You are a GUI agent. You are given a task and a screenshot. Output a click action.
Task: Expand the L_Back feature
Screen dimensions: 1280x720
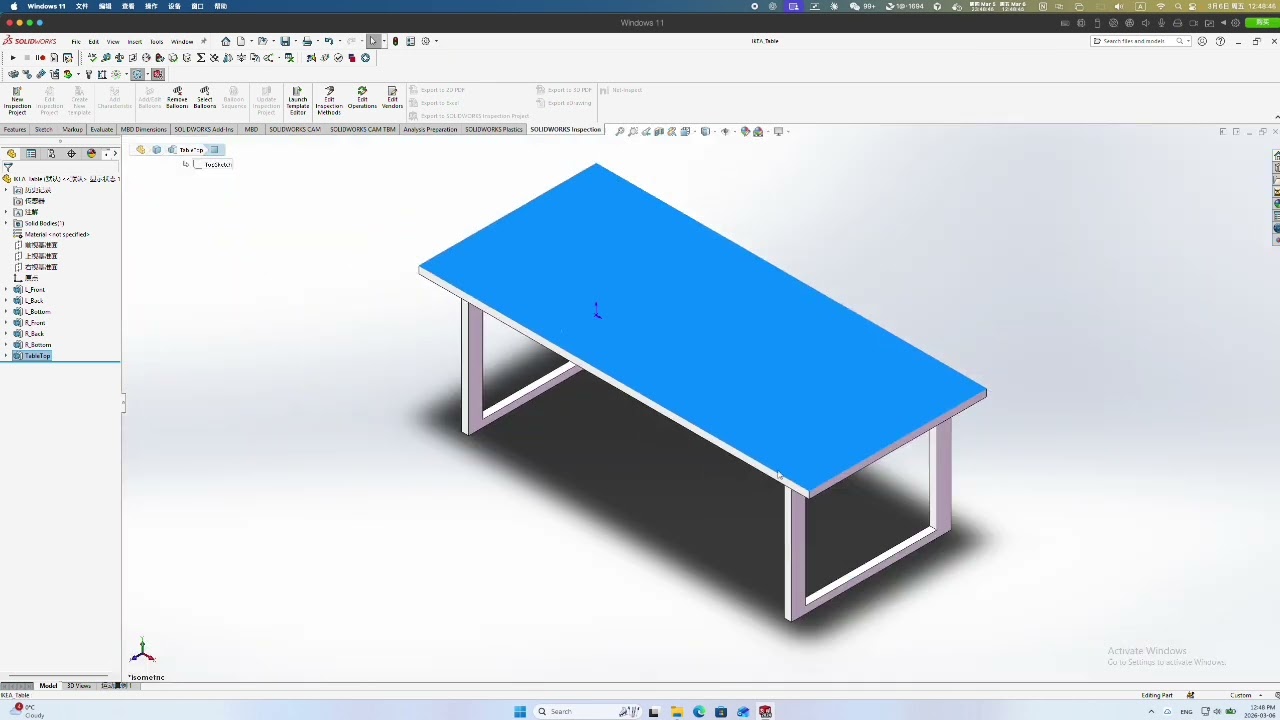click(x=6, y=301)
